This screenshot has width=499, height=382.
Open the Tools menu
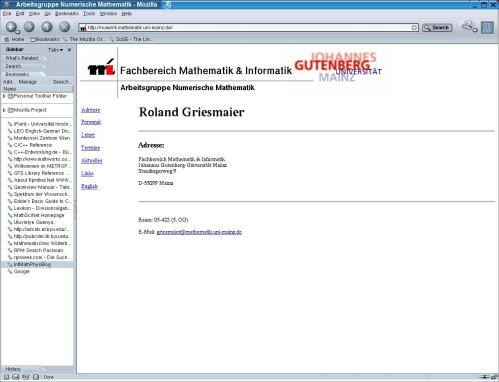pos(89,14)
